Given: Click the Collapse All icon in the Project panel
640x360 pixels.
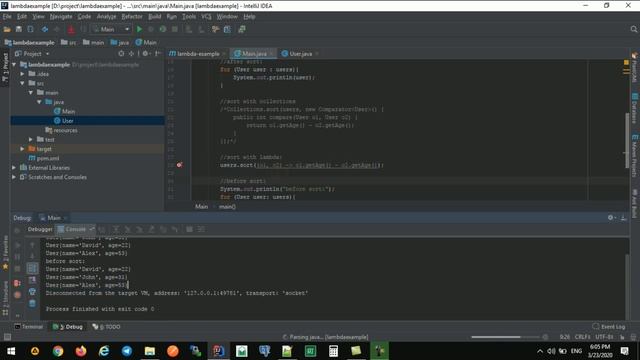Looking at the screenshot, I should click(131, 53).
